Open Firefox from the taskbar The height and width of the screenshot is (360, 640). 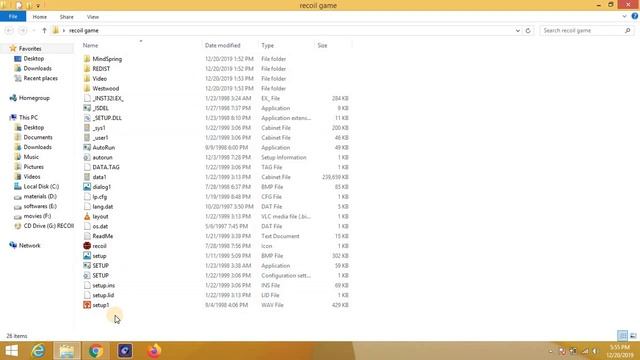pos(154,351)
